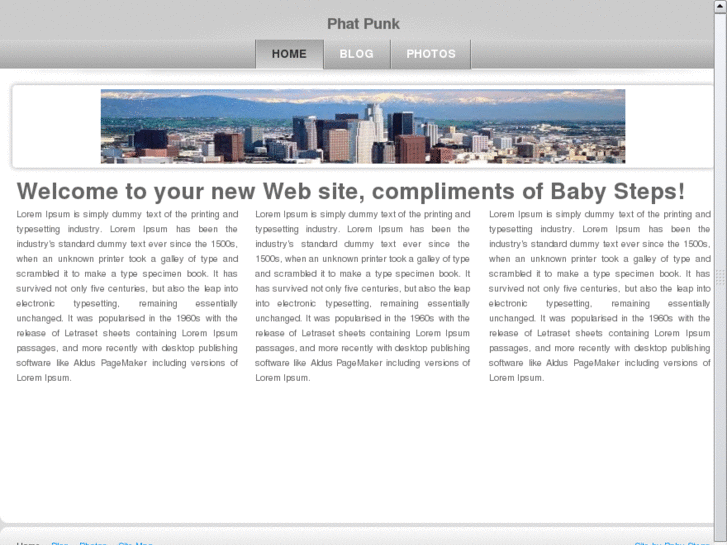Open the HOME navigation tab

tap(289, 54)
